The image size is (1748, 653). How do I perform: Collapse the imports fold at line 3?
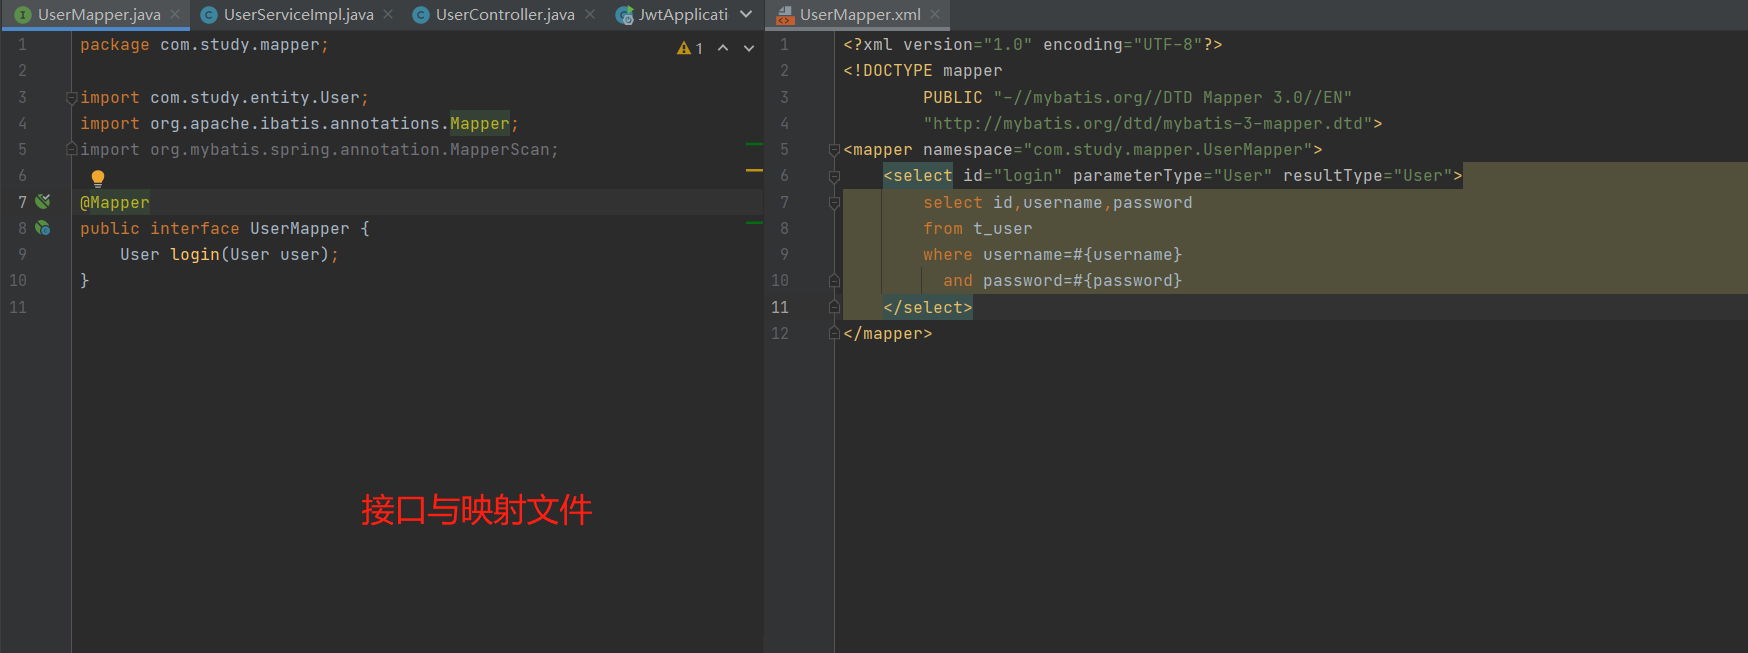72,98
